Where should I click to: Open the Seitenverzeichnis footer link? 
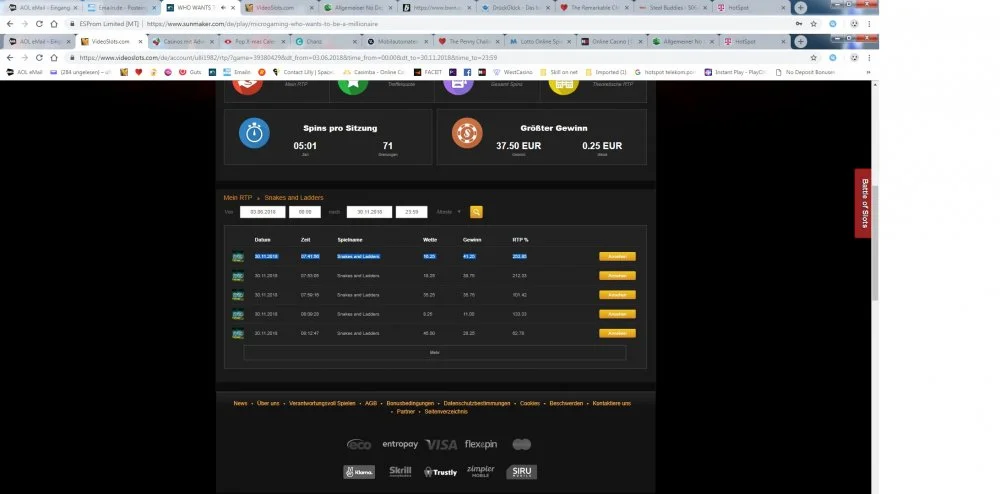tap(446, 412)
